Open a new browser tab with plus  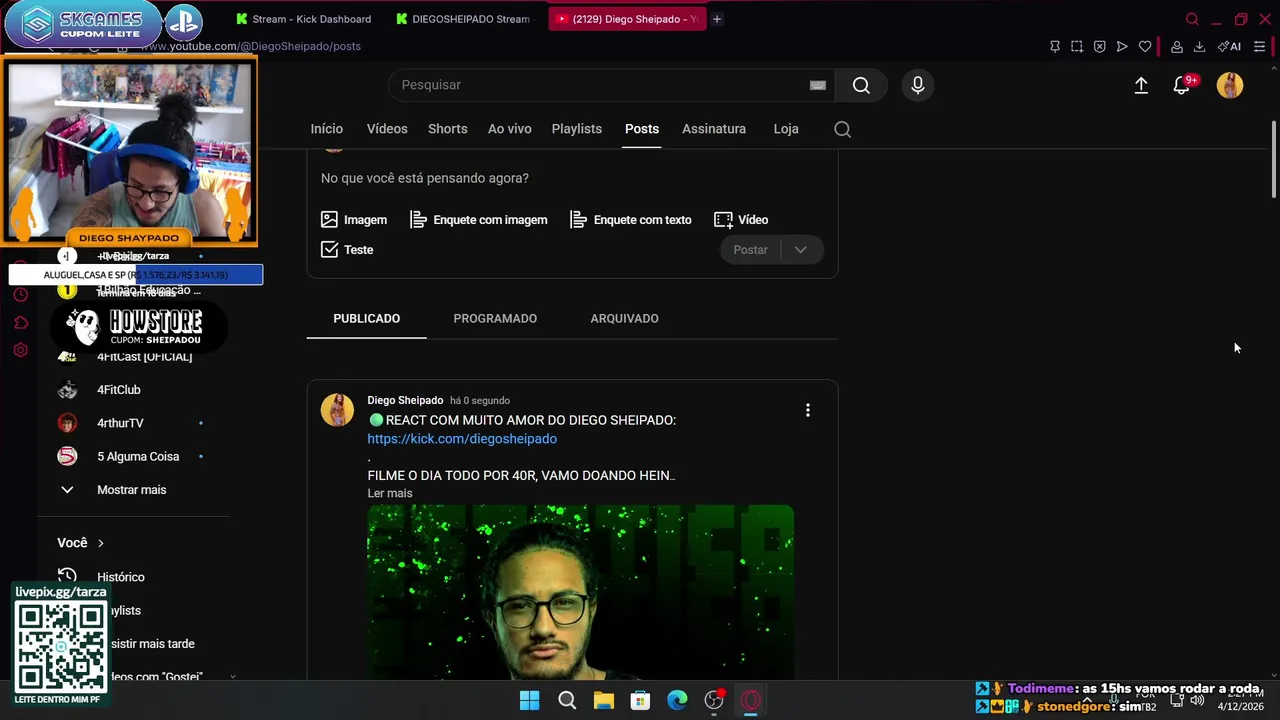717,19
